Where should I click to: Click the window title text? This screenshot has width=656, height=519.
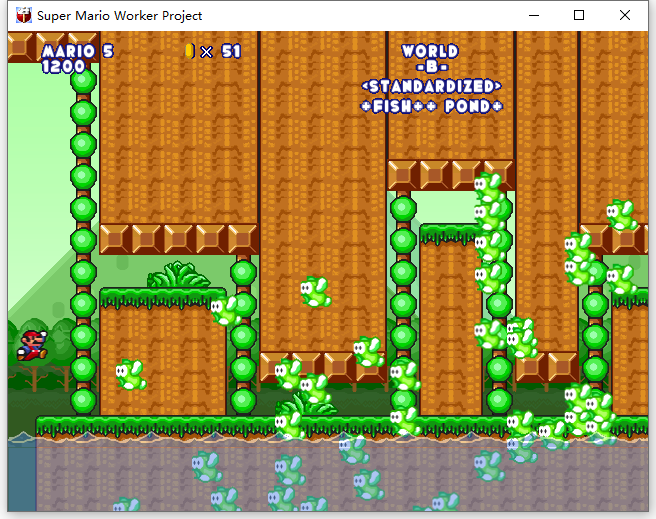pyautogui.click(x=120, y=16)
